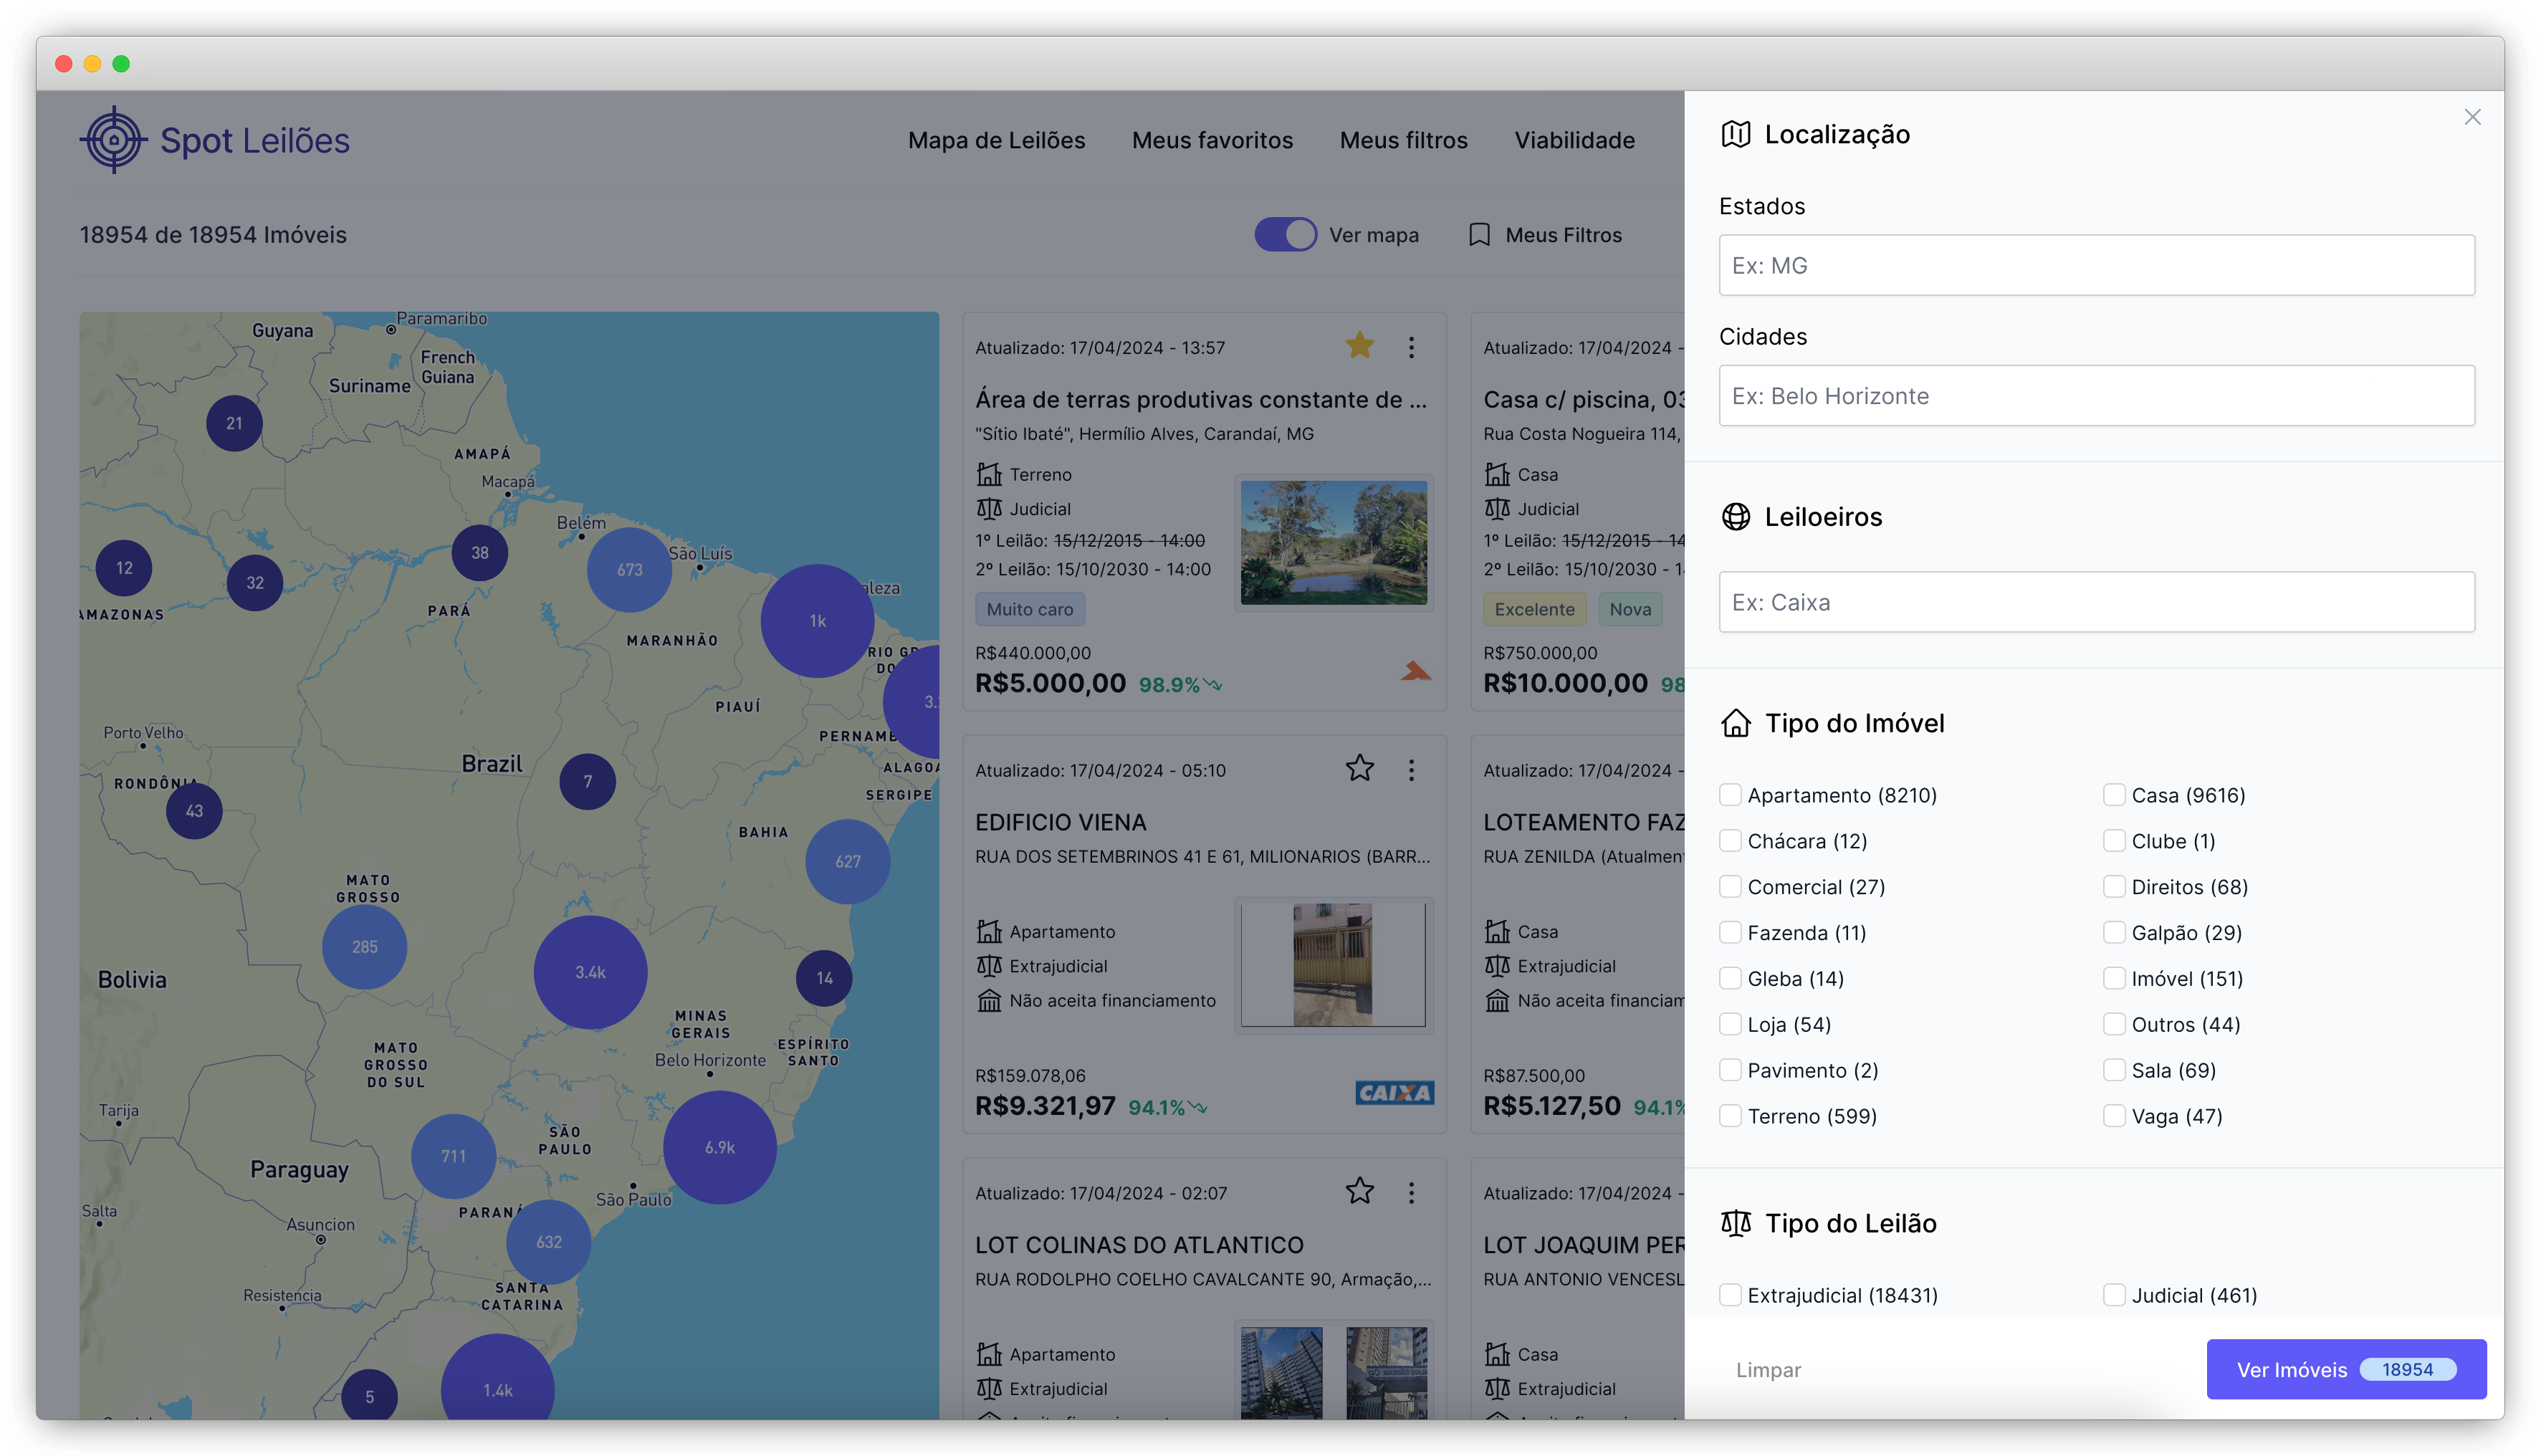Click the Localização map icon

click(x=1735, y=134)
